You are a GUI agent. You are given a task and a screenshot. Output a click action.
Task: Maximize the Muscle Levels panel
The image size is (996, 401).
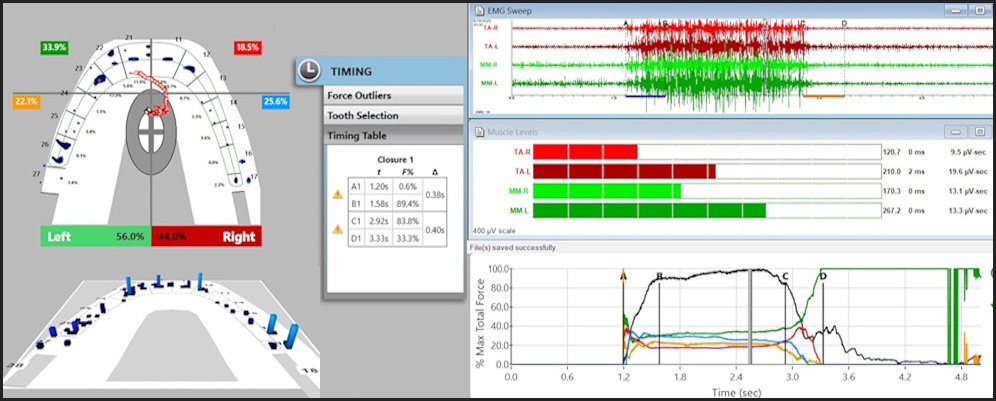(x=979, y=132)
